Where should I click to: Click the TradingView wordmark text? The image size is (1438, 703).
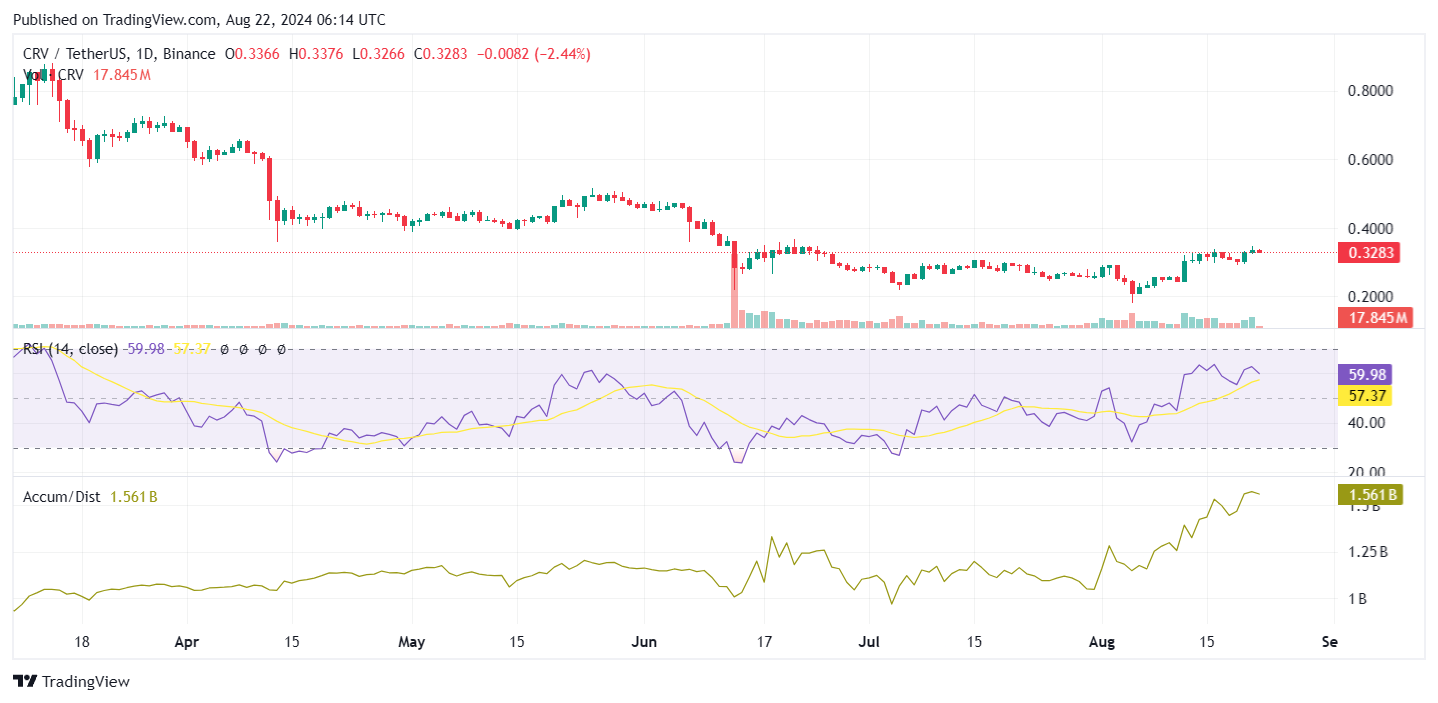85,682
